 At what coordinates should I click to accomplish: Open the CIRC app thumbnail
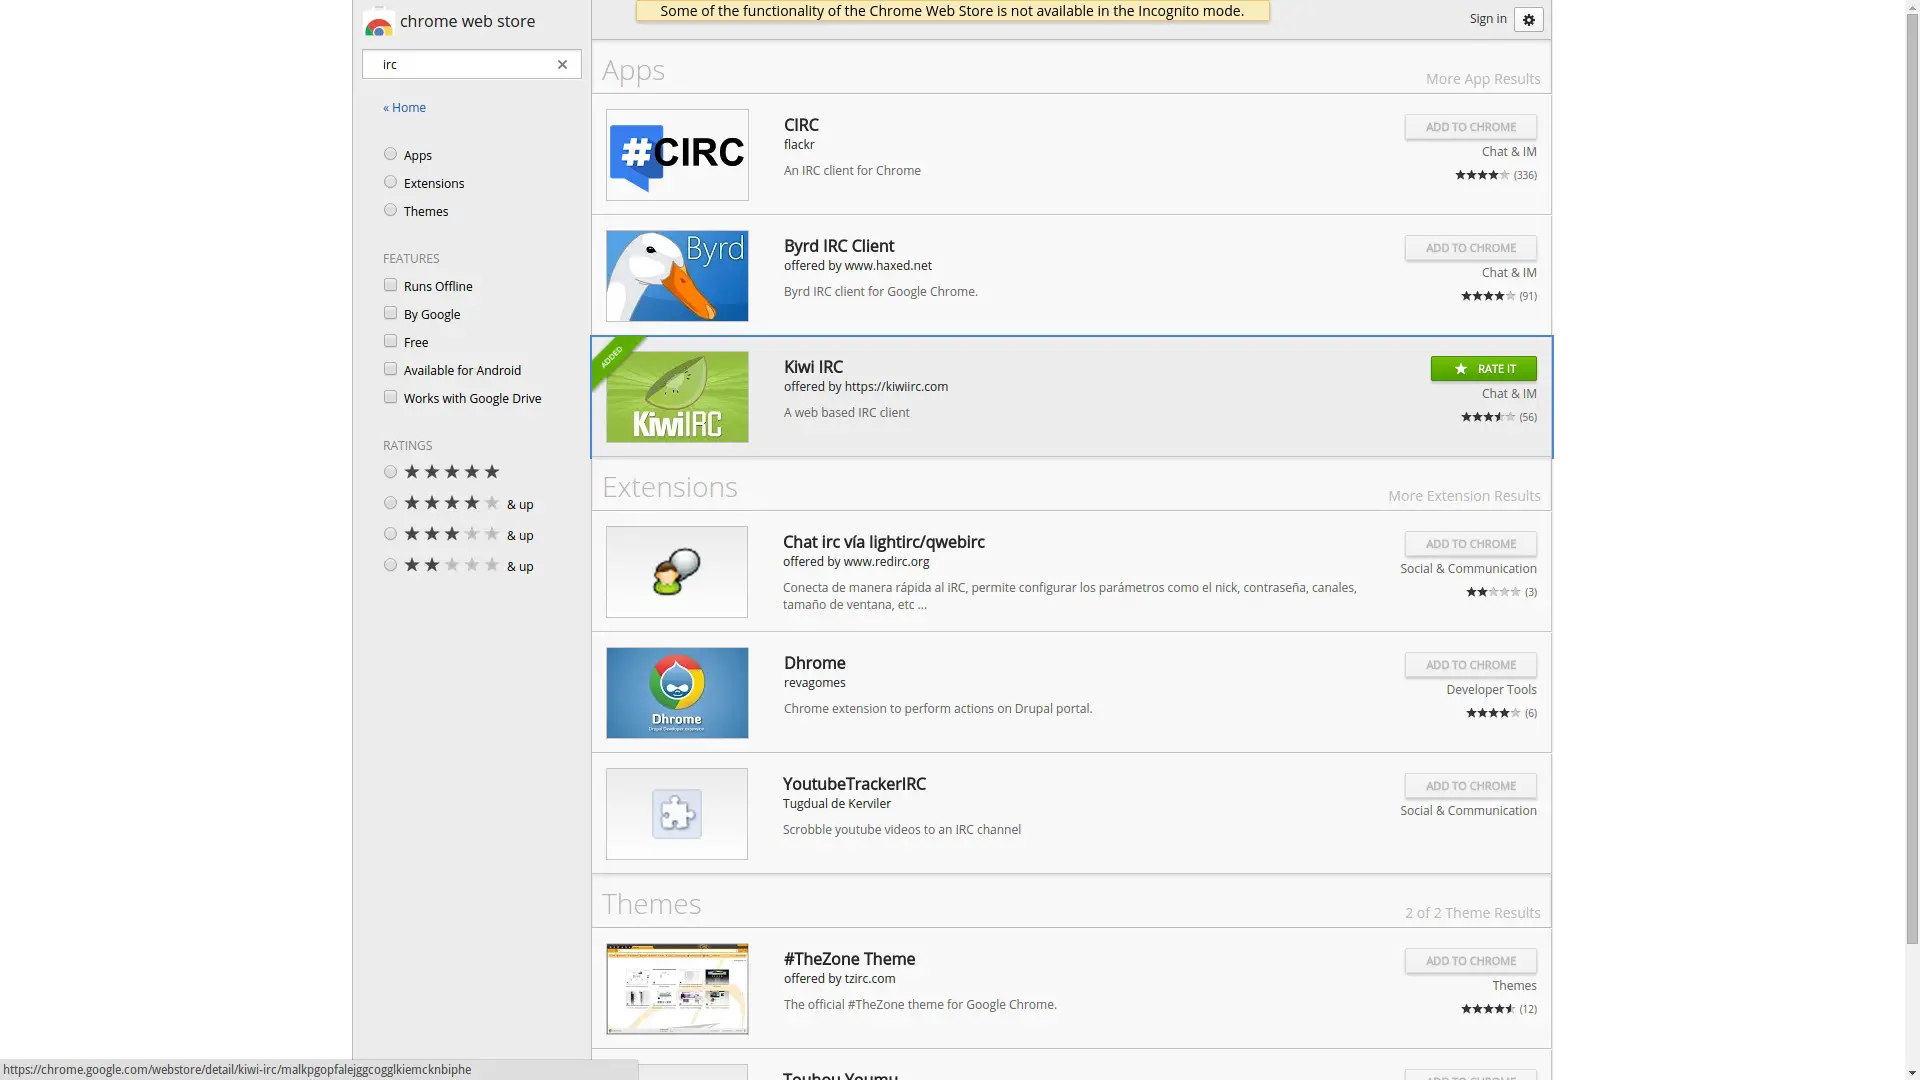(x=677, y=155)
